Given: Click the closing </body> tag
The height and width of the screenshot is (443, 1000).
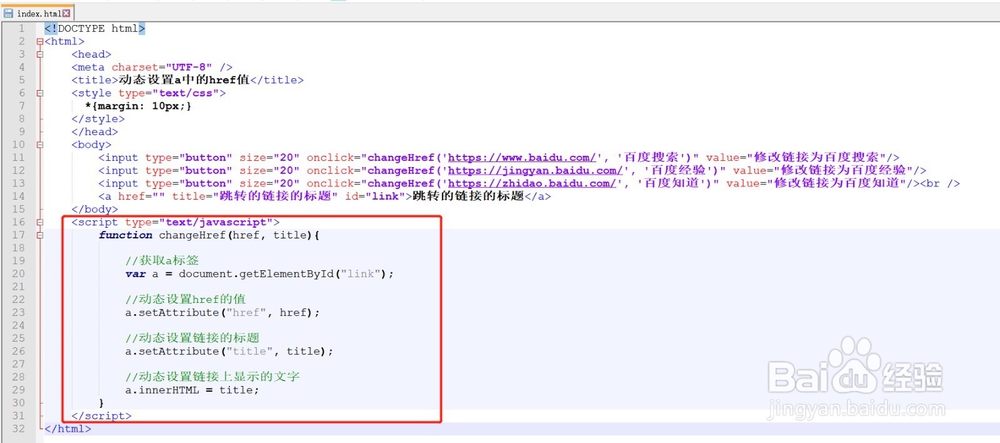Looking at the screenshot, I should pyautogui.click(x=95, y=209).
